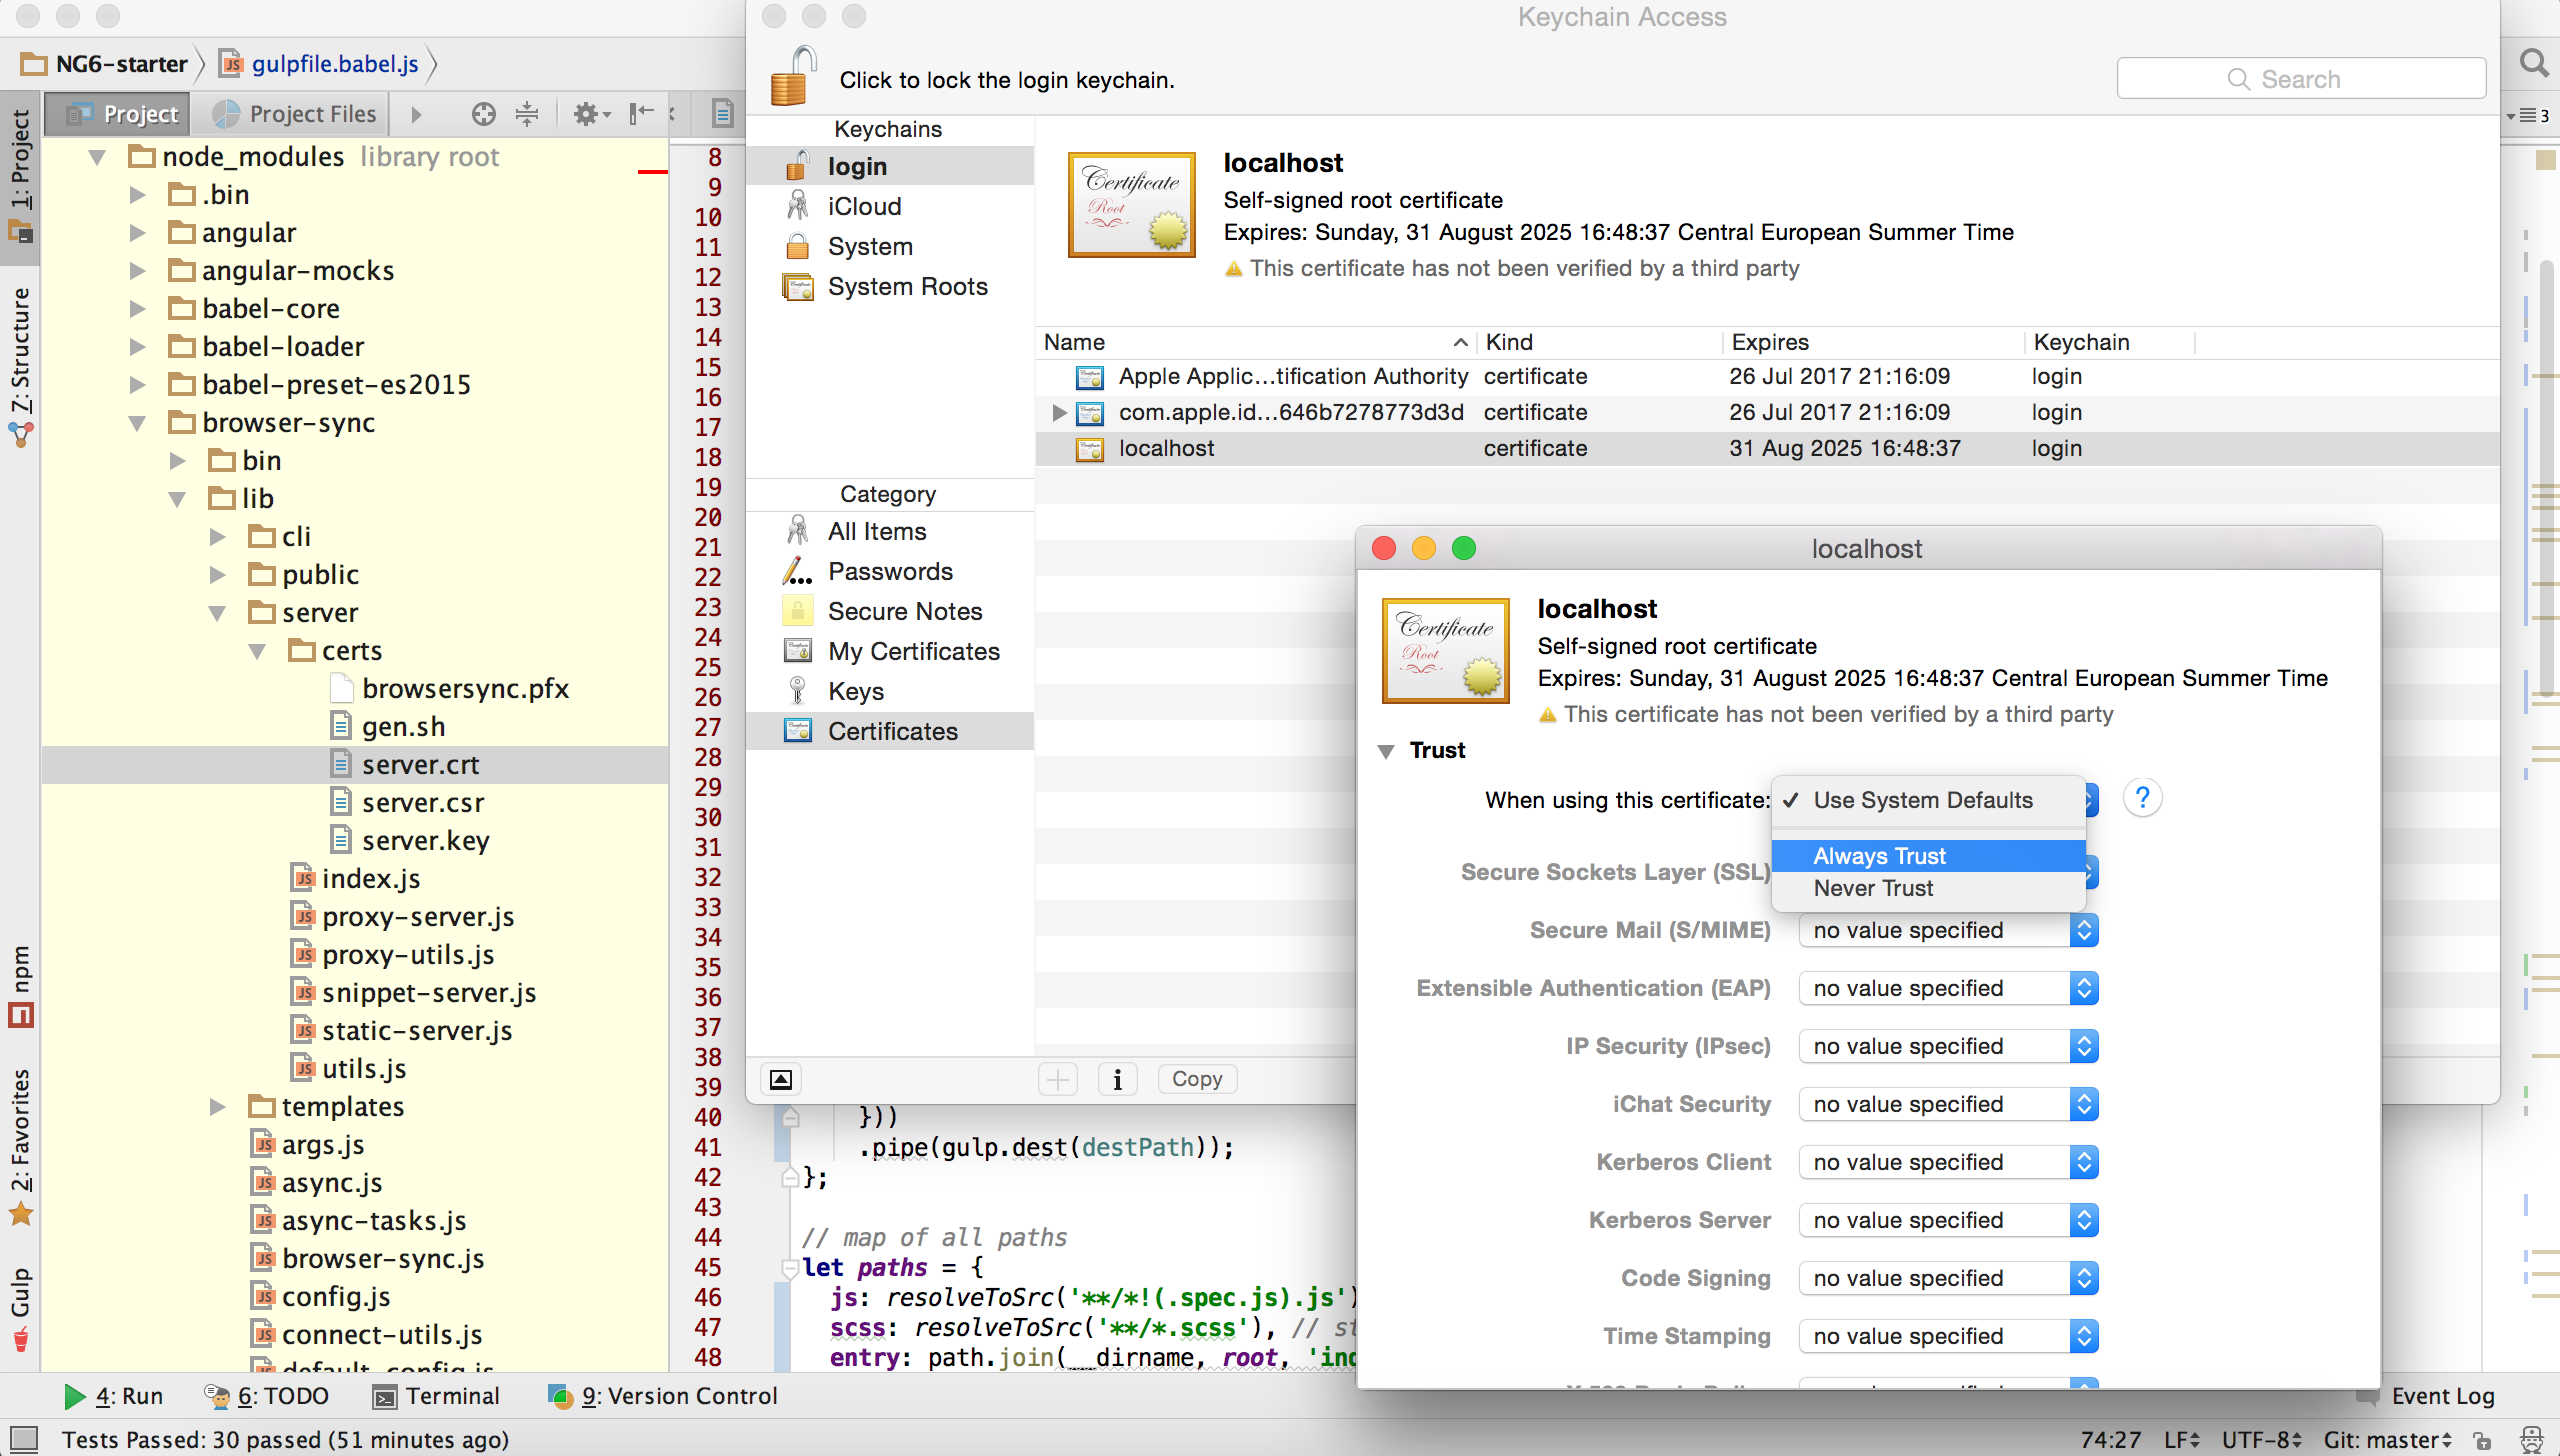Expand the com.apple.id certificate row
The image size is (2560, 1456).
[1059, 413]
